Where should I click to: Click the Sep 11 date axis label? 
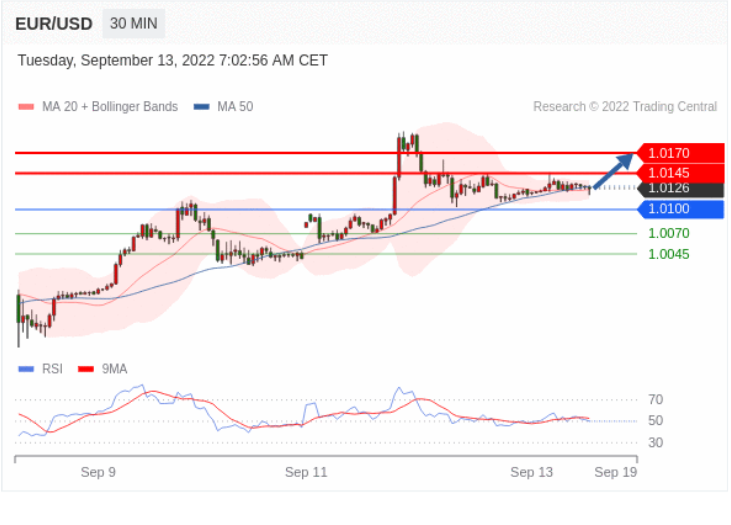(306, 472)
